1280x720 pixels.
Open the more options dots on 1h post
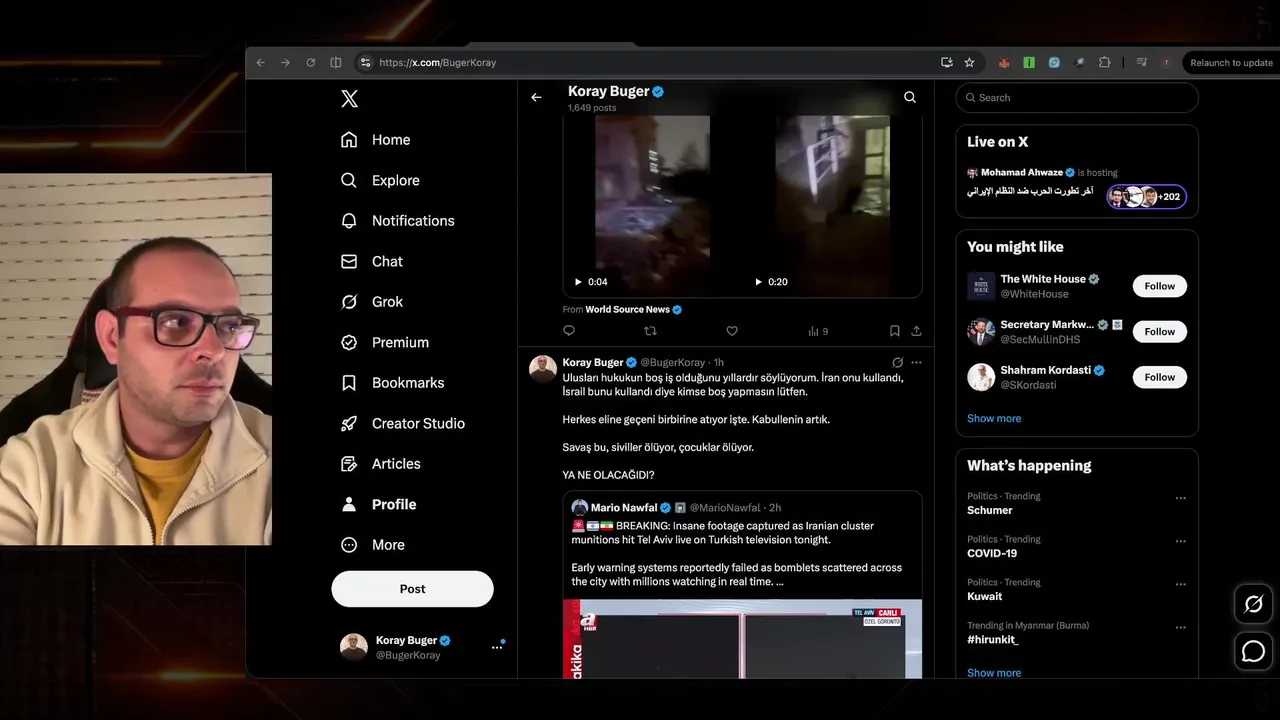pos(916,363)
